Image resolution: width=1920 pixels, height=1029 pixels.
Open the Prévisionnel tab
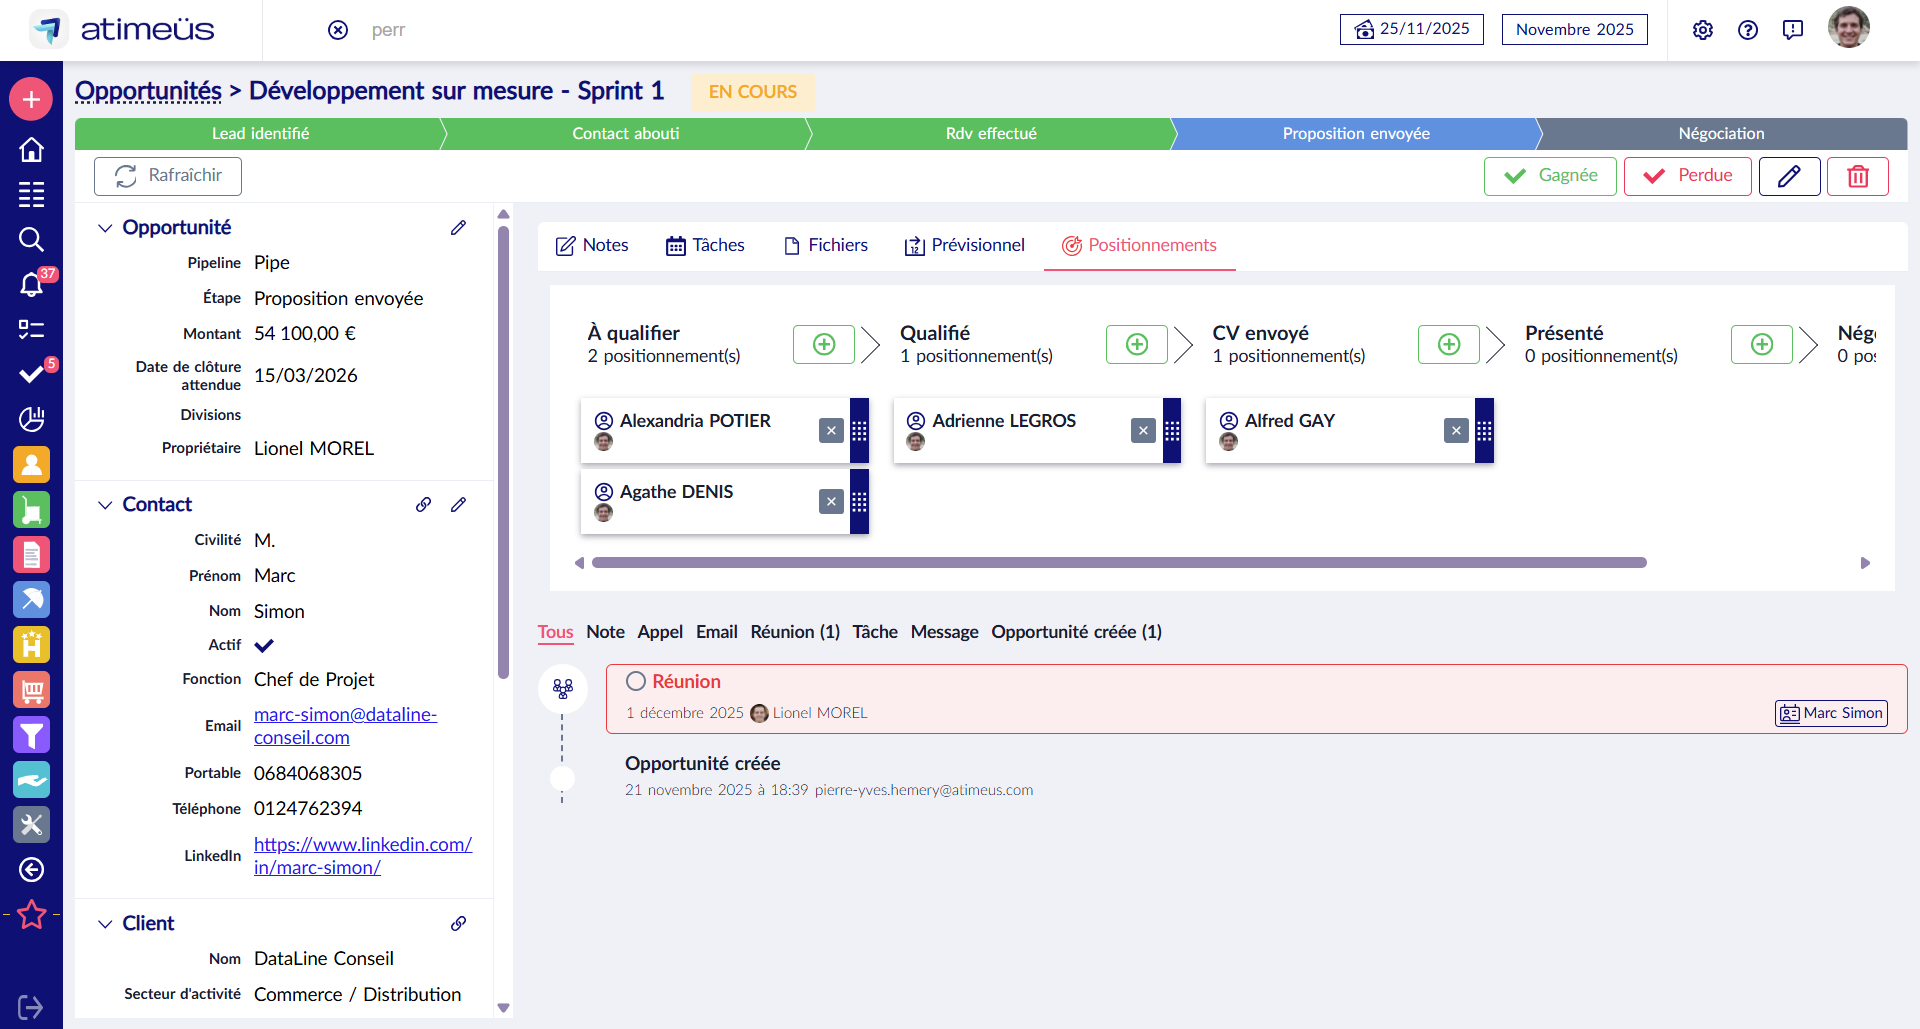point(964,245)
